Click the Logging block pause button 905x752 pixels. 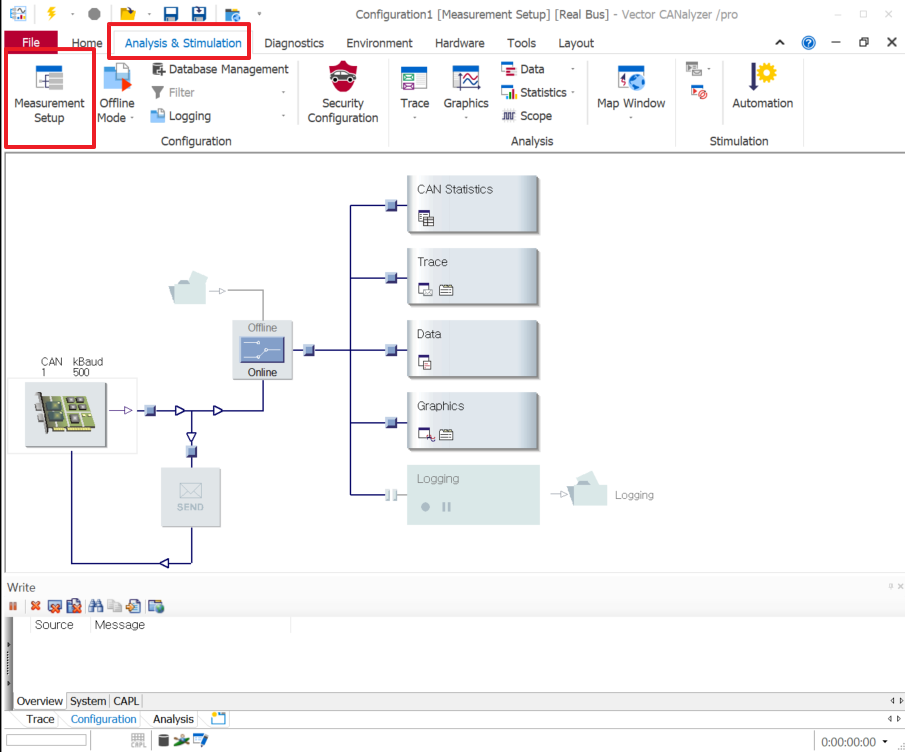pyautogui.click(x=446, y=507)
